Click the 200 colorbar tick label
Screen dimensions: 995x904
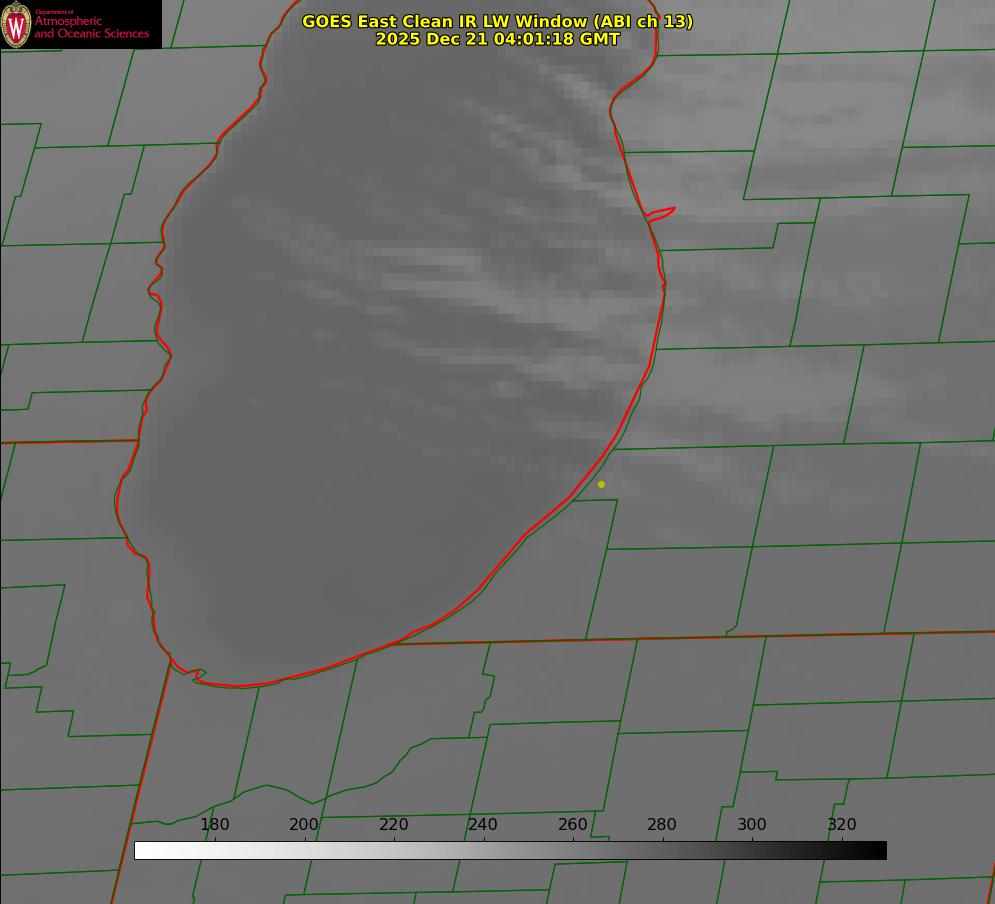click(304, 824)
